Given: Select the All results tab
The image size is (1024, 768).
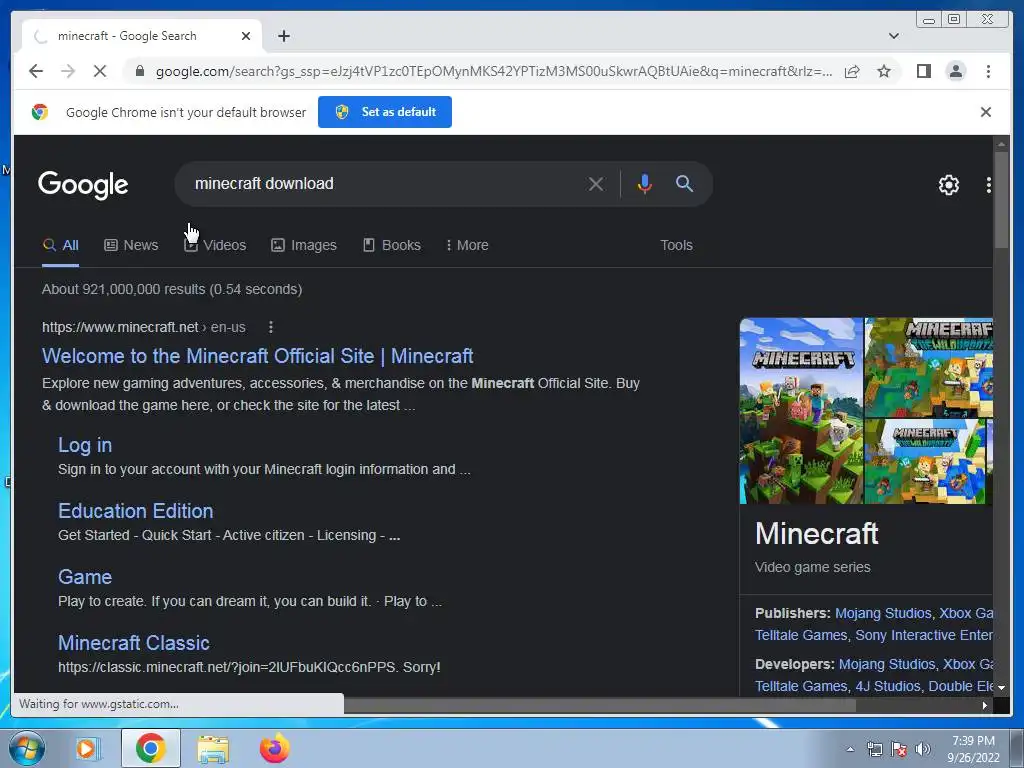Looking at the screenshot, I should (60, 246).
